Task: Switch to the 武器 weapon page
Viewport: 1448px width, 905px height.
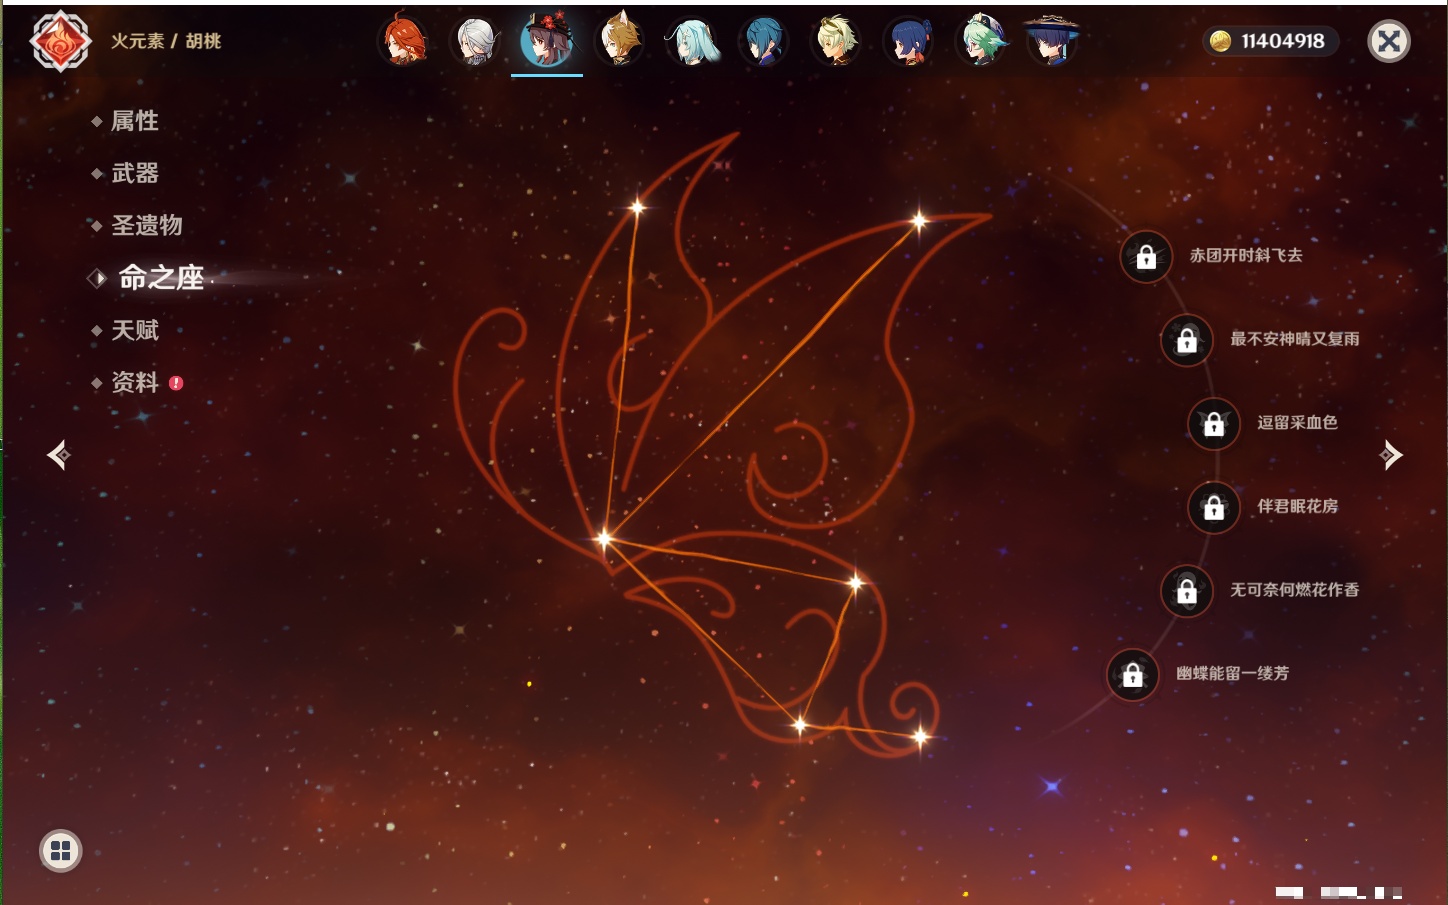Action: coord(135,173)
